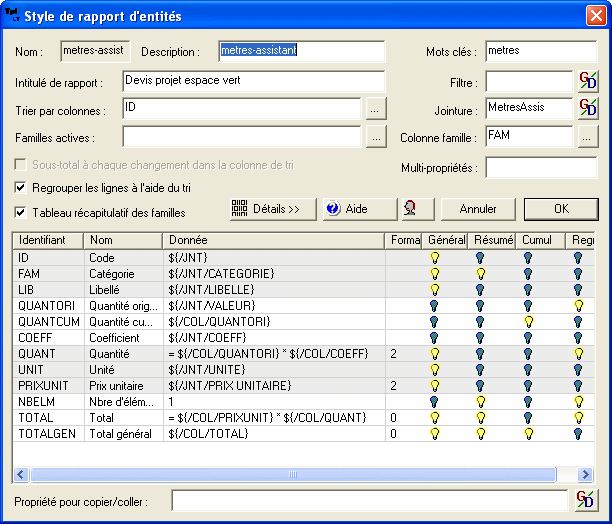This screenshot has width=612, height=524.
Task: Open the join editor icon beside Jointure
Action: click(587, 108)
